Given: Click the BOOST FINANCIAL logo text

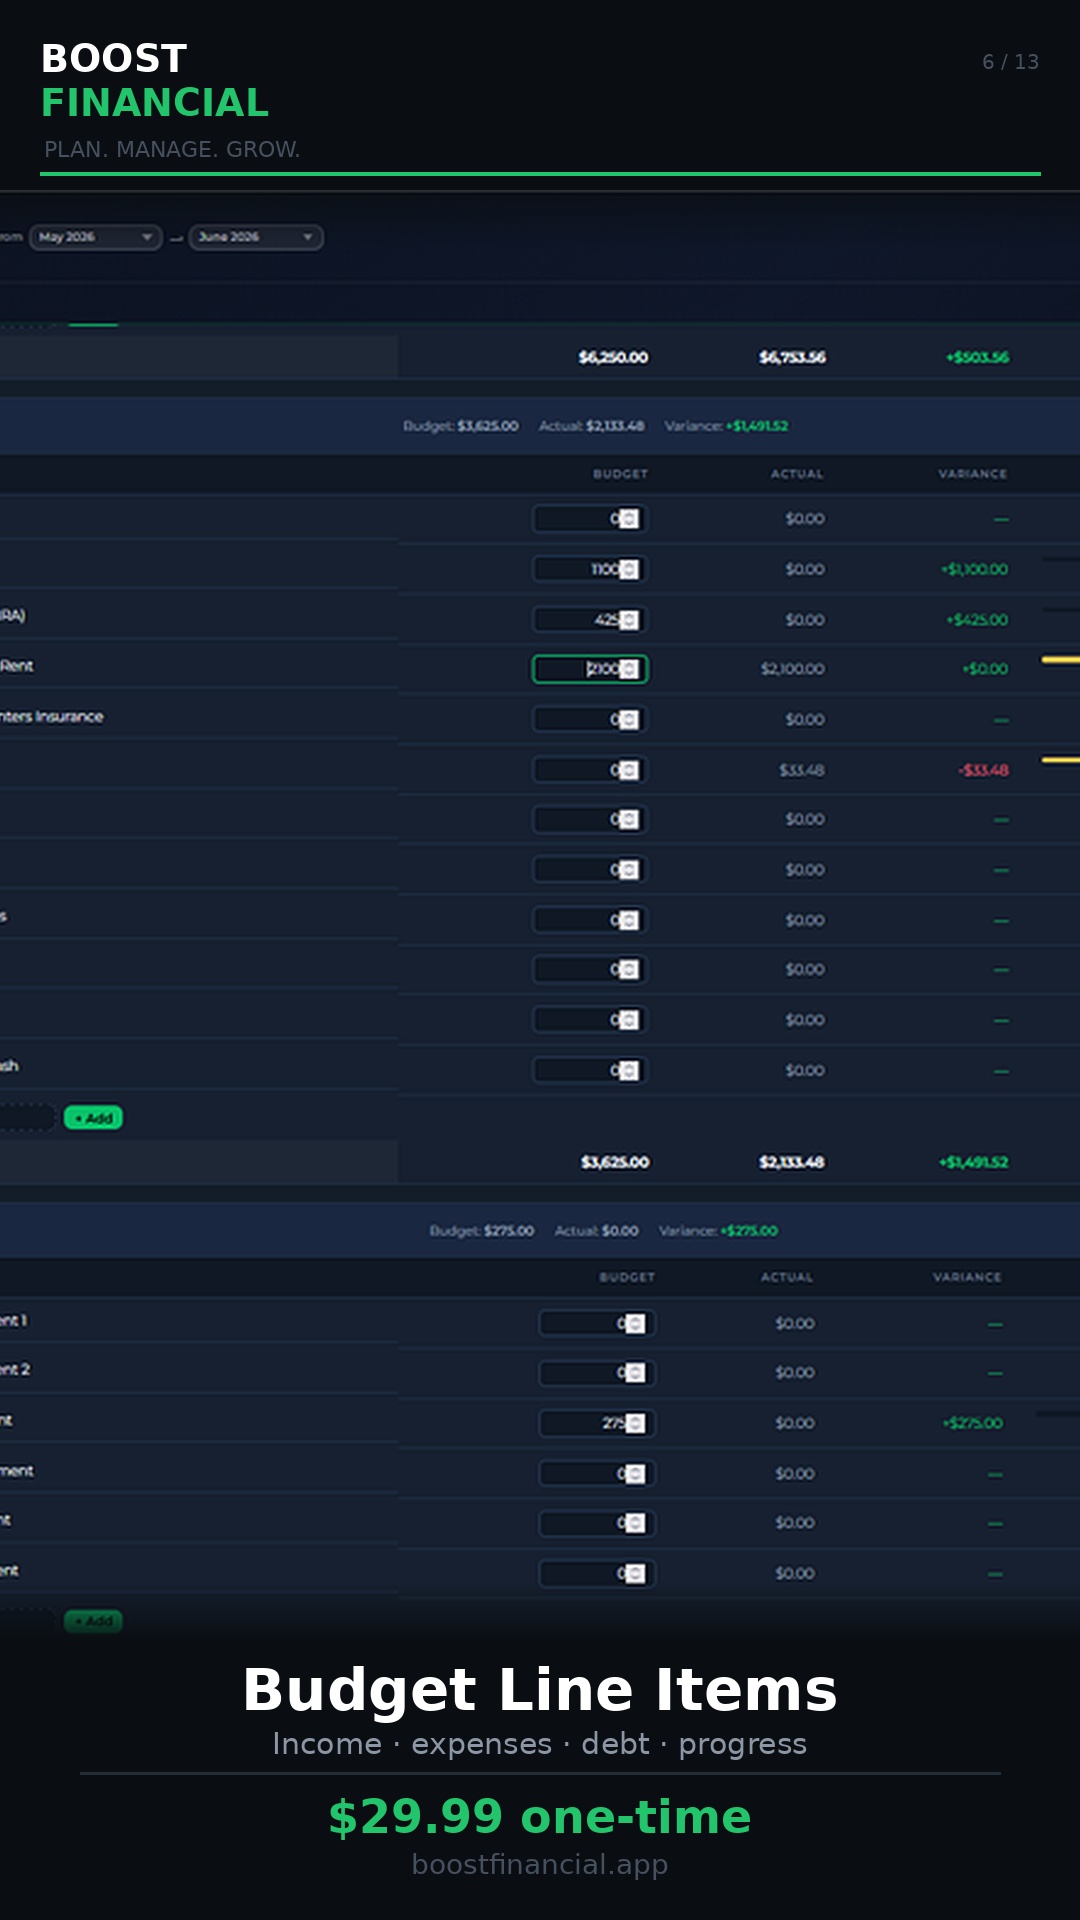Looking at the screenshot, I should click(x=155, y=81).
